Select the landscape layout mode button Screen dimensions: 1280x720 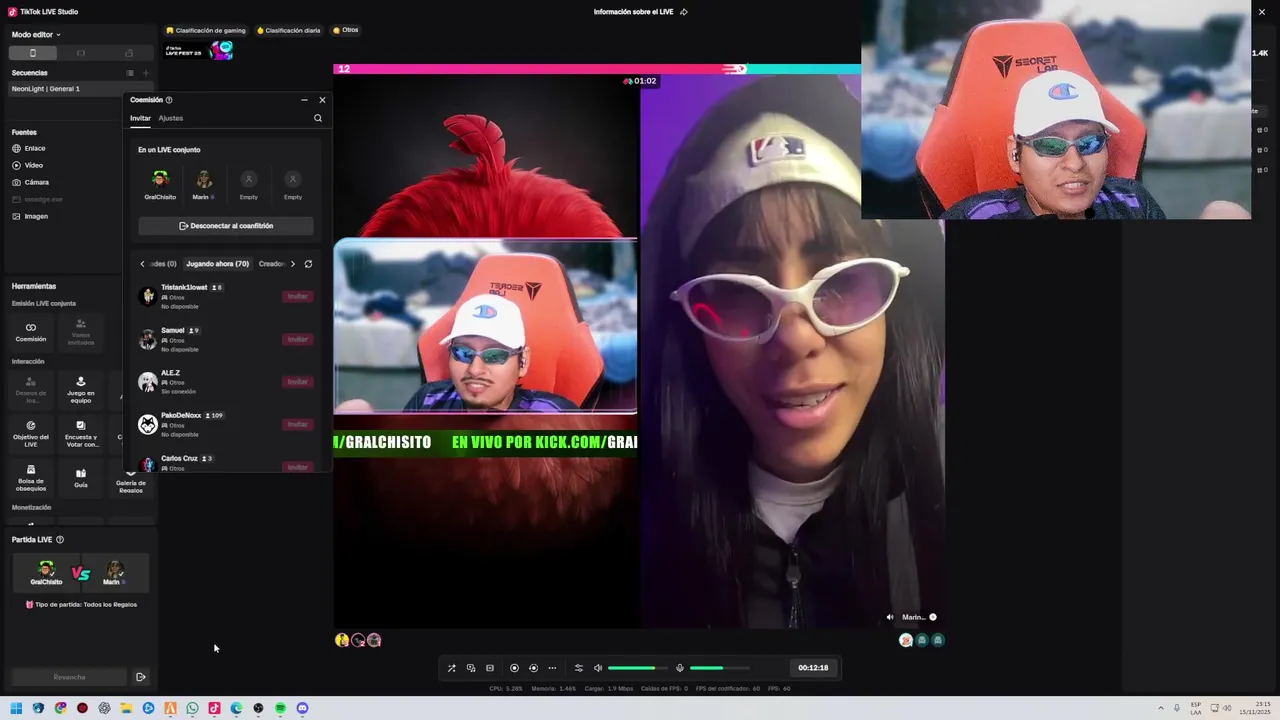pyautogui.click(x=81, y=53)
